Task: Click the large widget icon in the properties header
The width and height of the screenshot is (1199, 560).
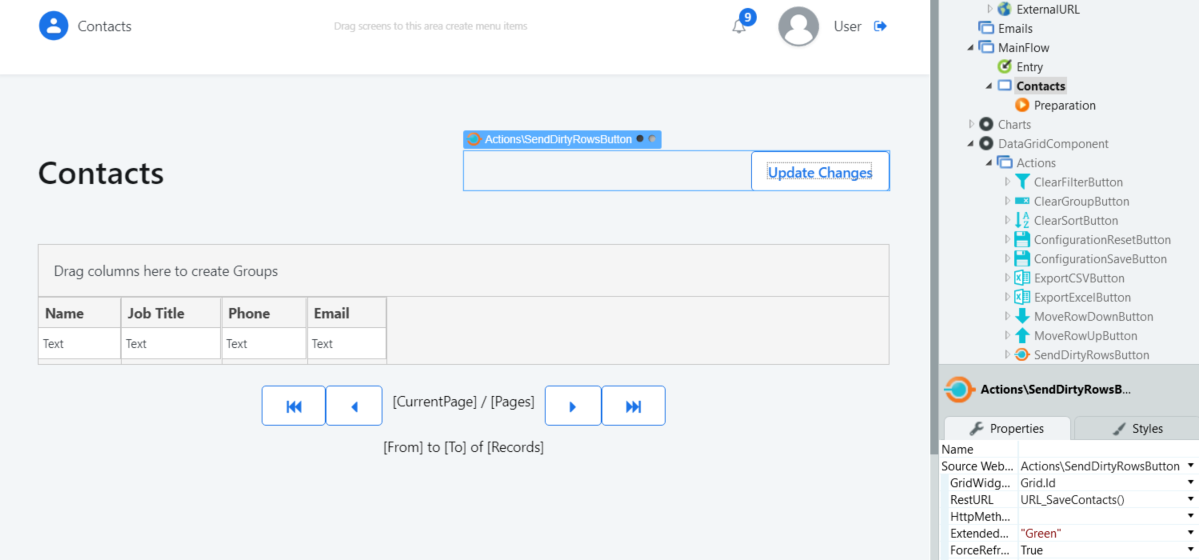Action: [x=960, y=389]
